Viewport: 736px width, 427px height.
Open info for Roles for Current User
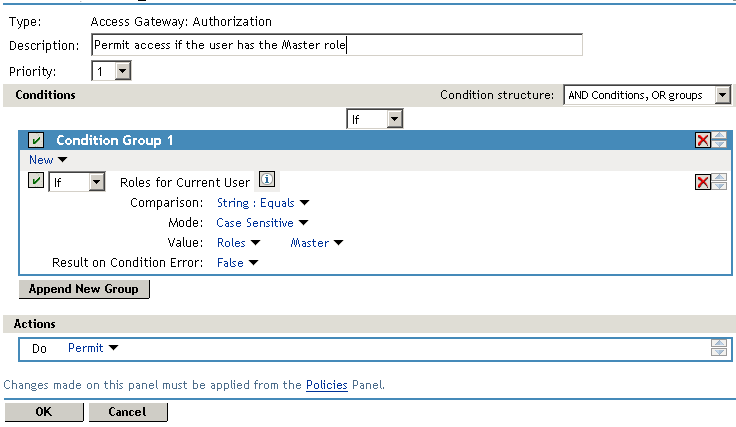tap(267, 180)
